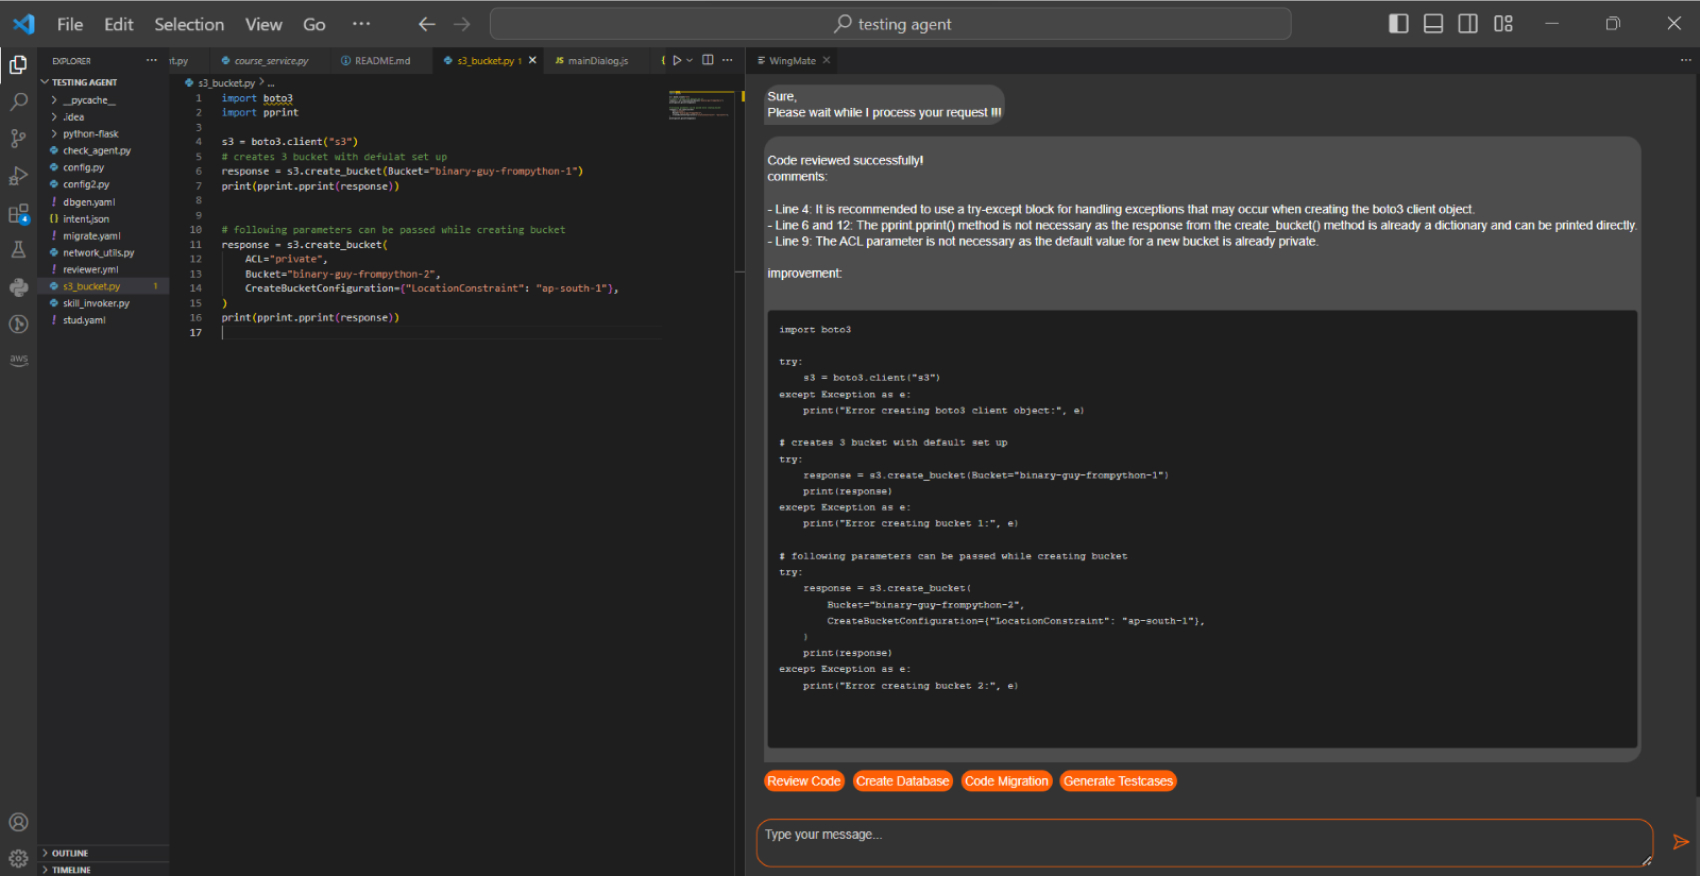The width and height of the screenshot is (1700, 876).
Task: Open the Run and Debug view
Action: [x=18, y=176]
